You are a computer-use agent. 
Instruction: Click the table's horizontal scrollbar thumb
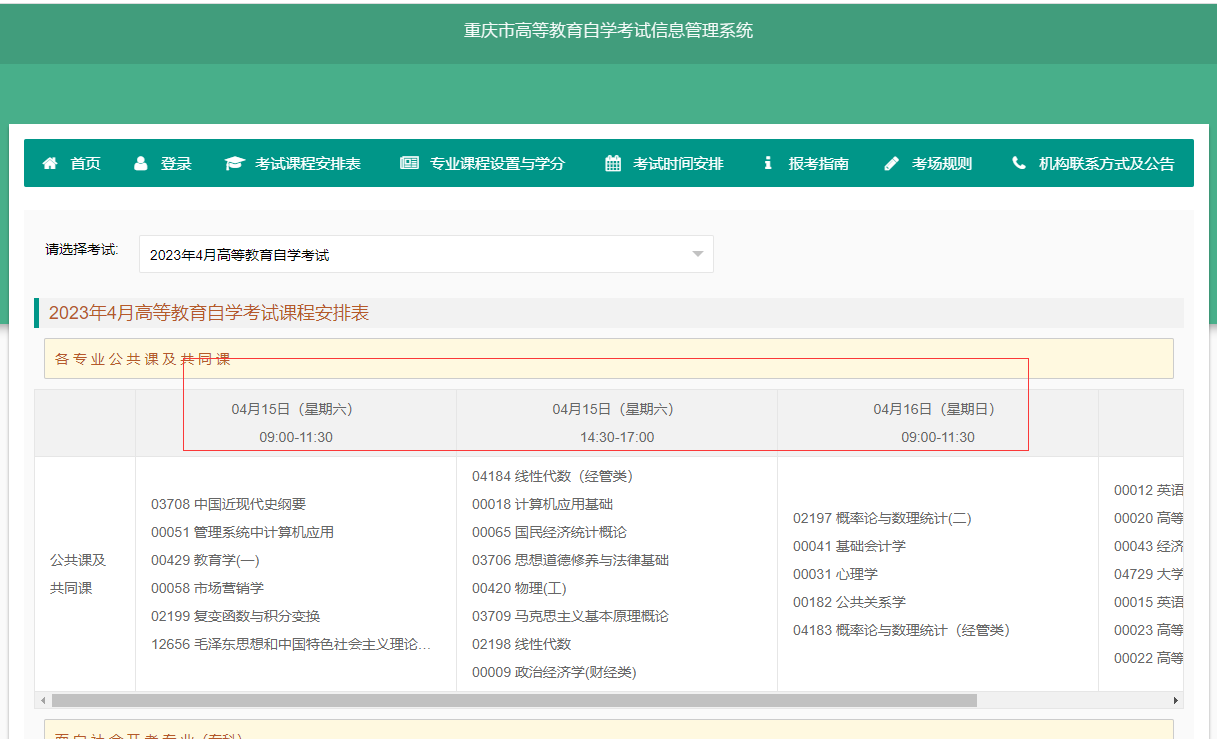pos(514,701)
